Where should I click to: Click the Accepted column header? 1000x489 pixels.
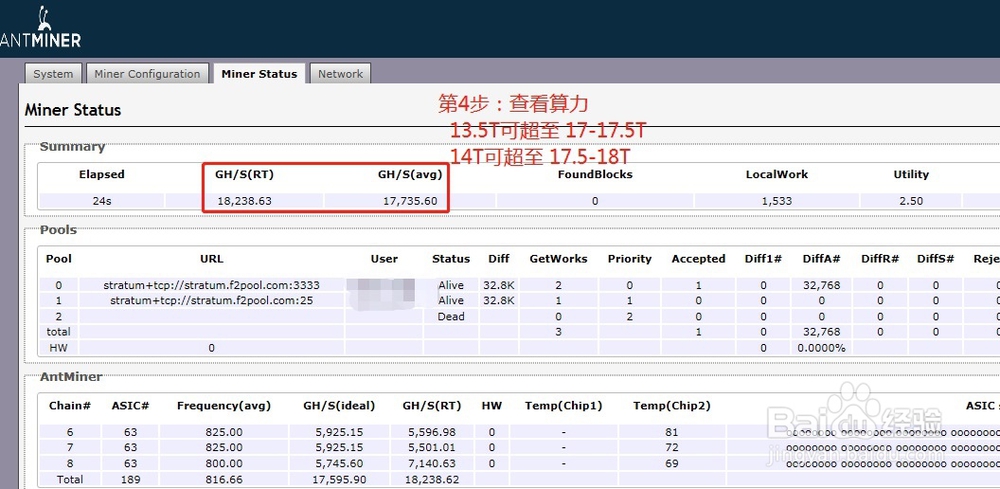pyautogui.click(x=698, y=259)
